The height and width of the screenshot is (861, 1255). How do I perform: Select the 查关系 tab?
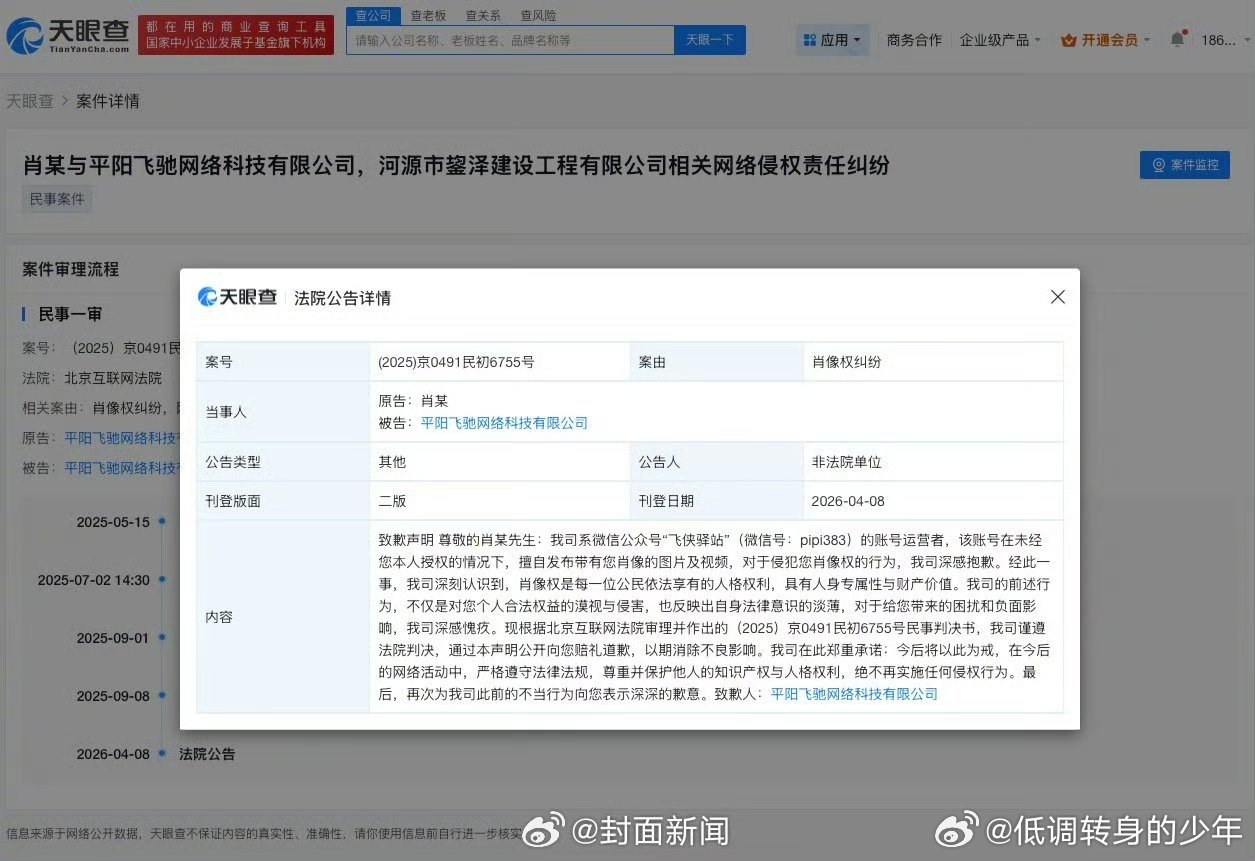click(x=482, y=15)
